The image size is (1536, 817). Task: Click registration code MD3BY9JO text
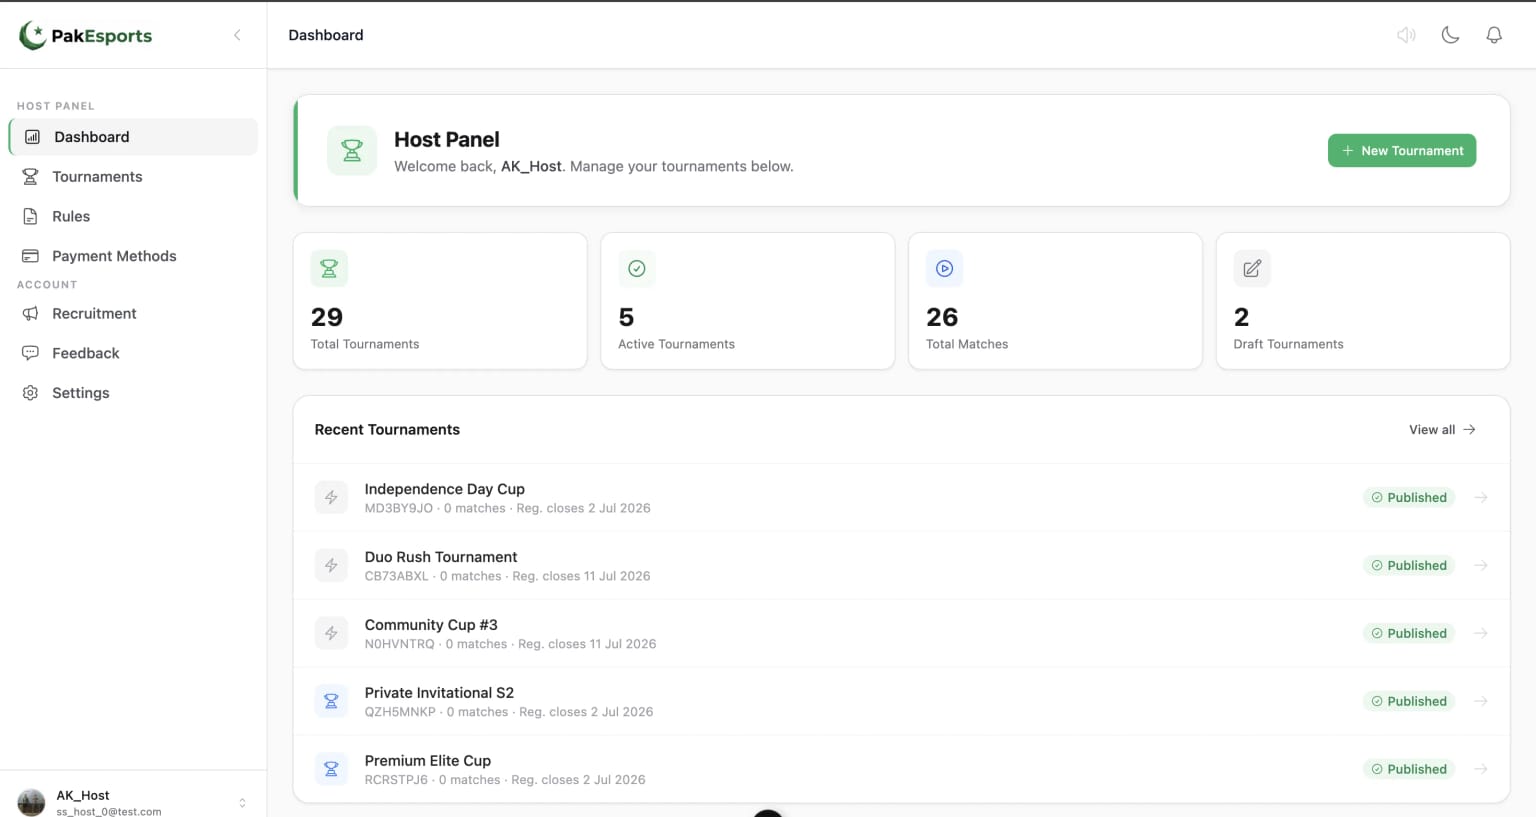click(399, 508)
